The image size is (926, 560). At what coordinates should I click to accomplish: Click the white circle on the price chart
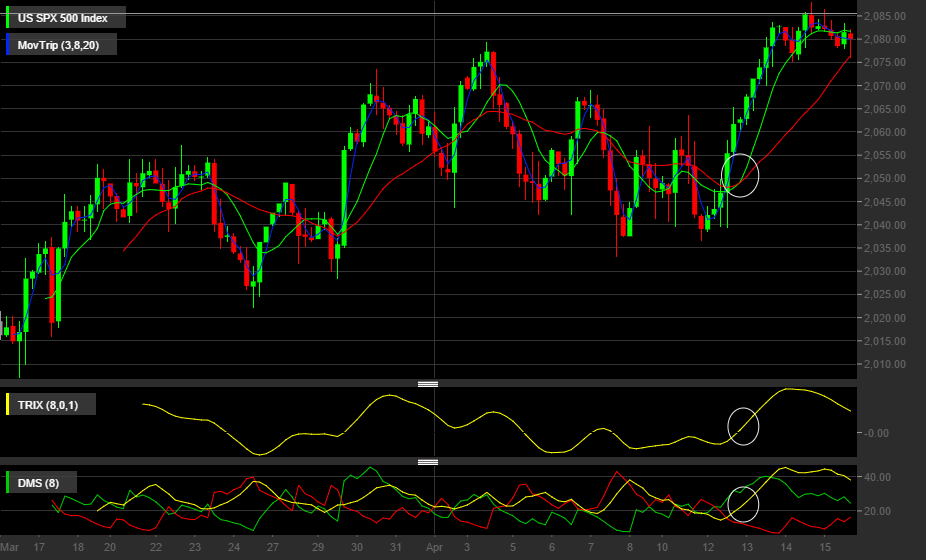tap(740, 175)
